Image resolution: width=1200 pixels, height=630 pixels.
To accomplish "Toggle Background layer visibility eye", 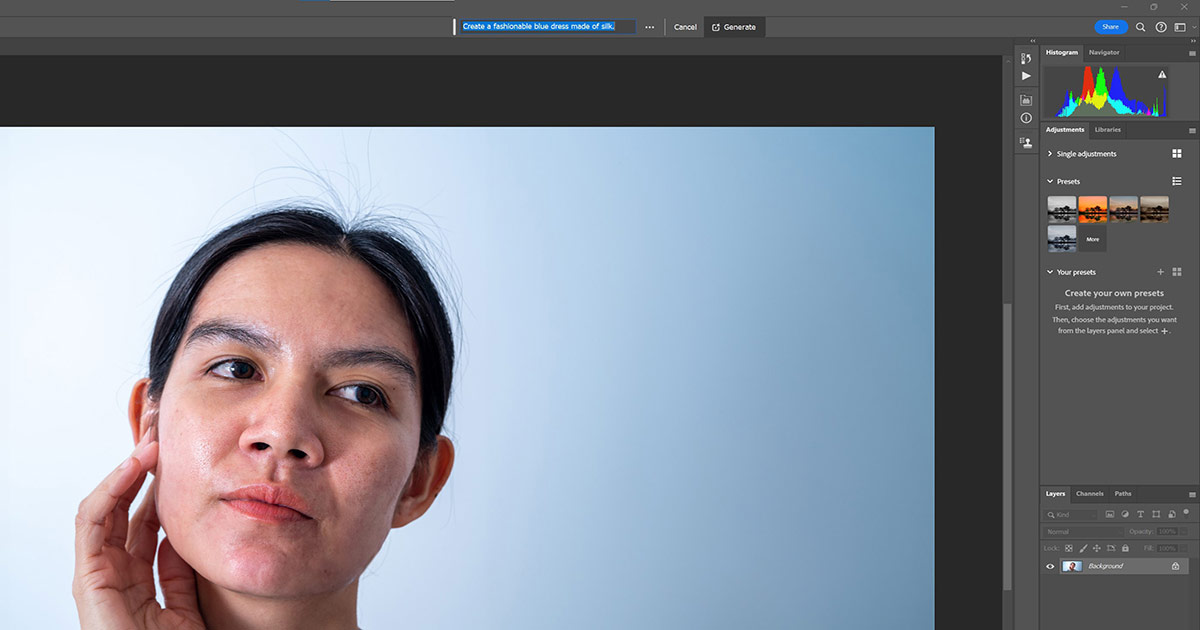I will 1050,566.
